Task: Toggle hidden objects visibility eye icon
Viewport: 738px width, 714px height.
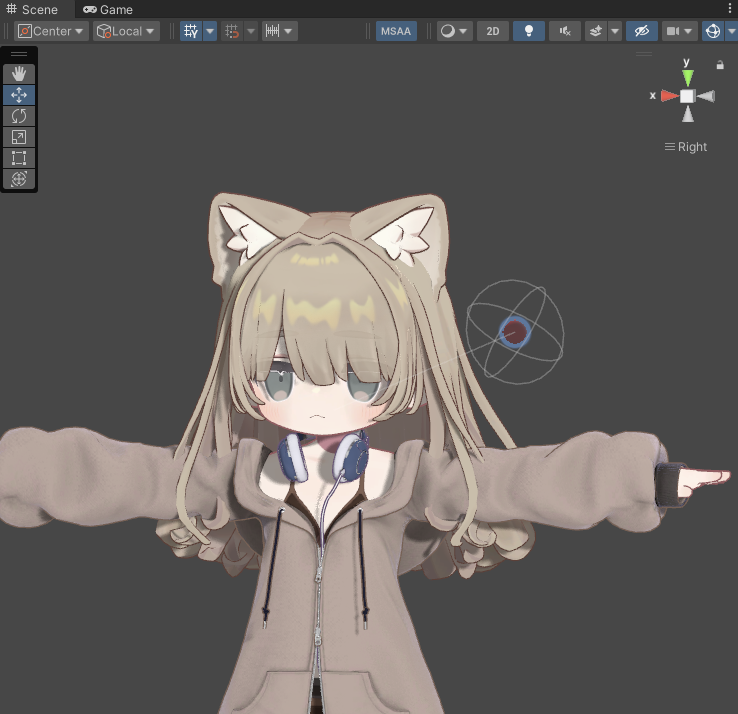Action: [x=642, y=31]
